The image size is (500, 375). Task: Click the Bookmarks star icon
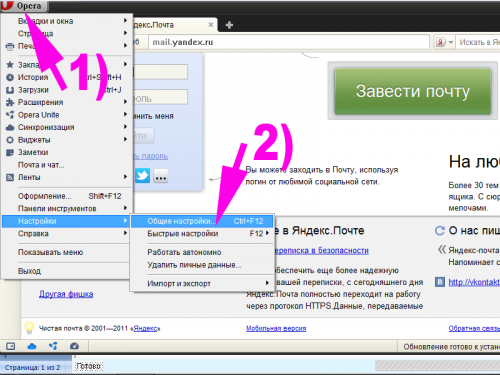[10, 65]
